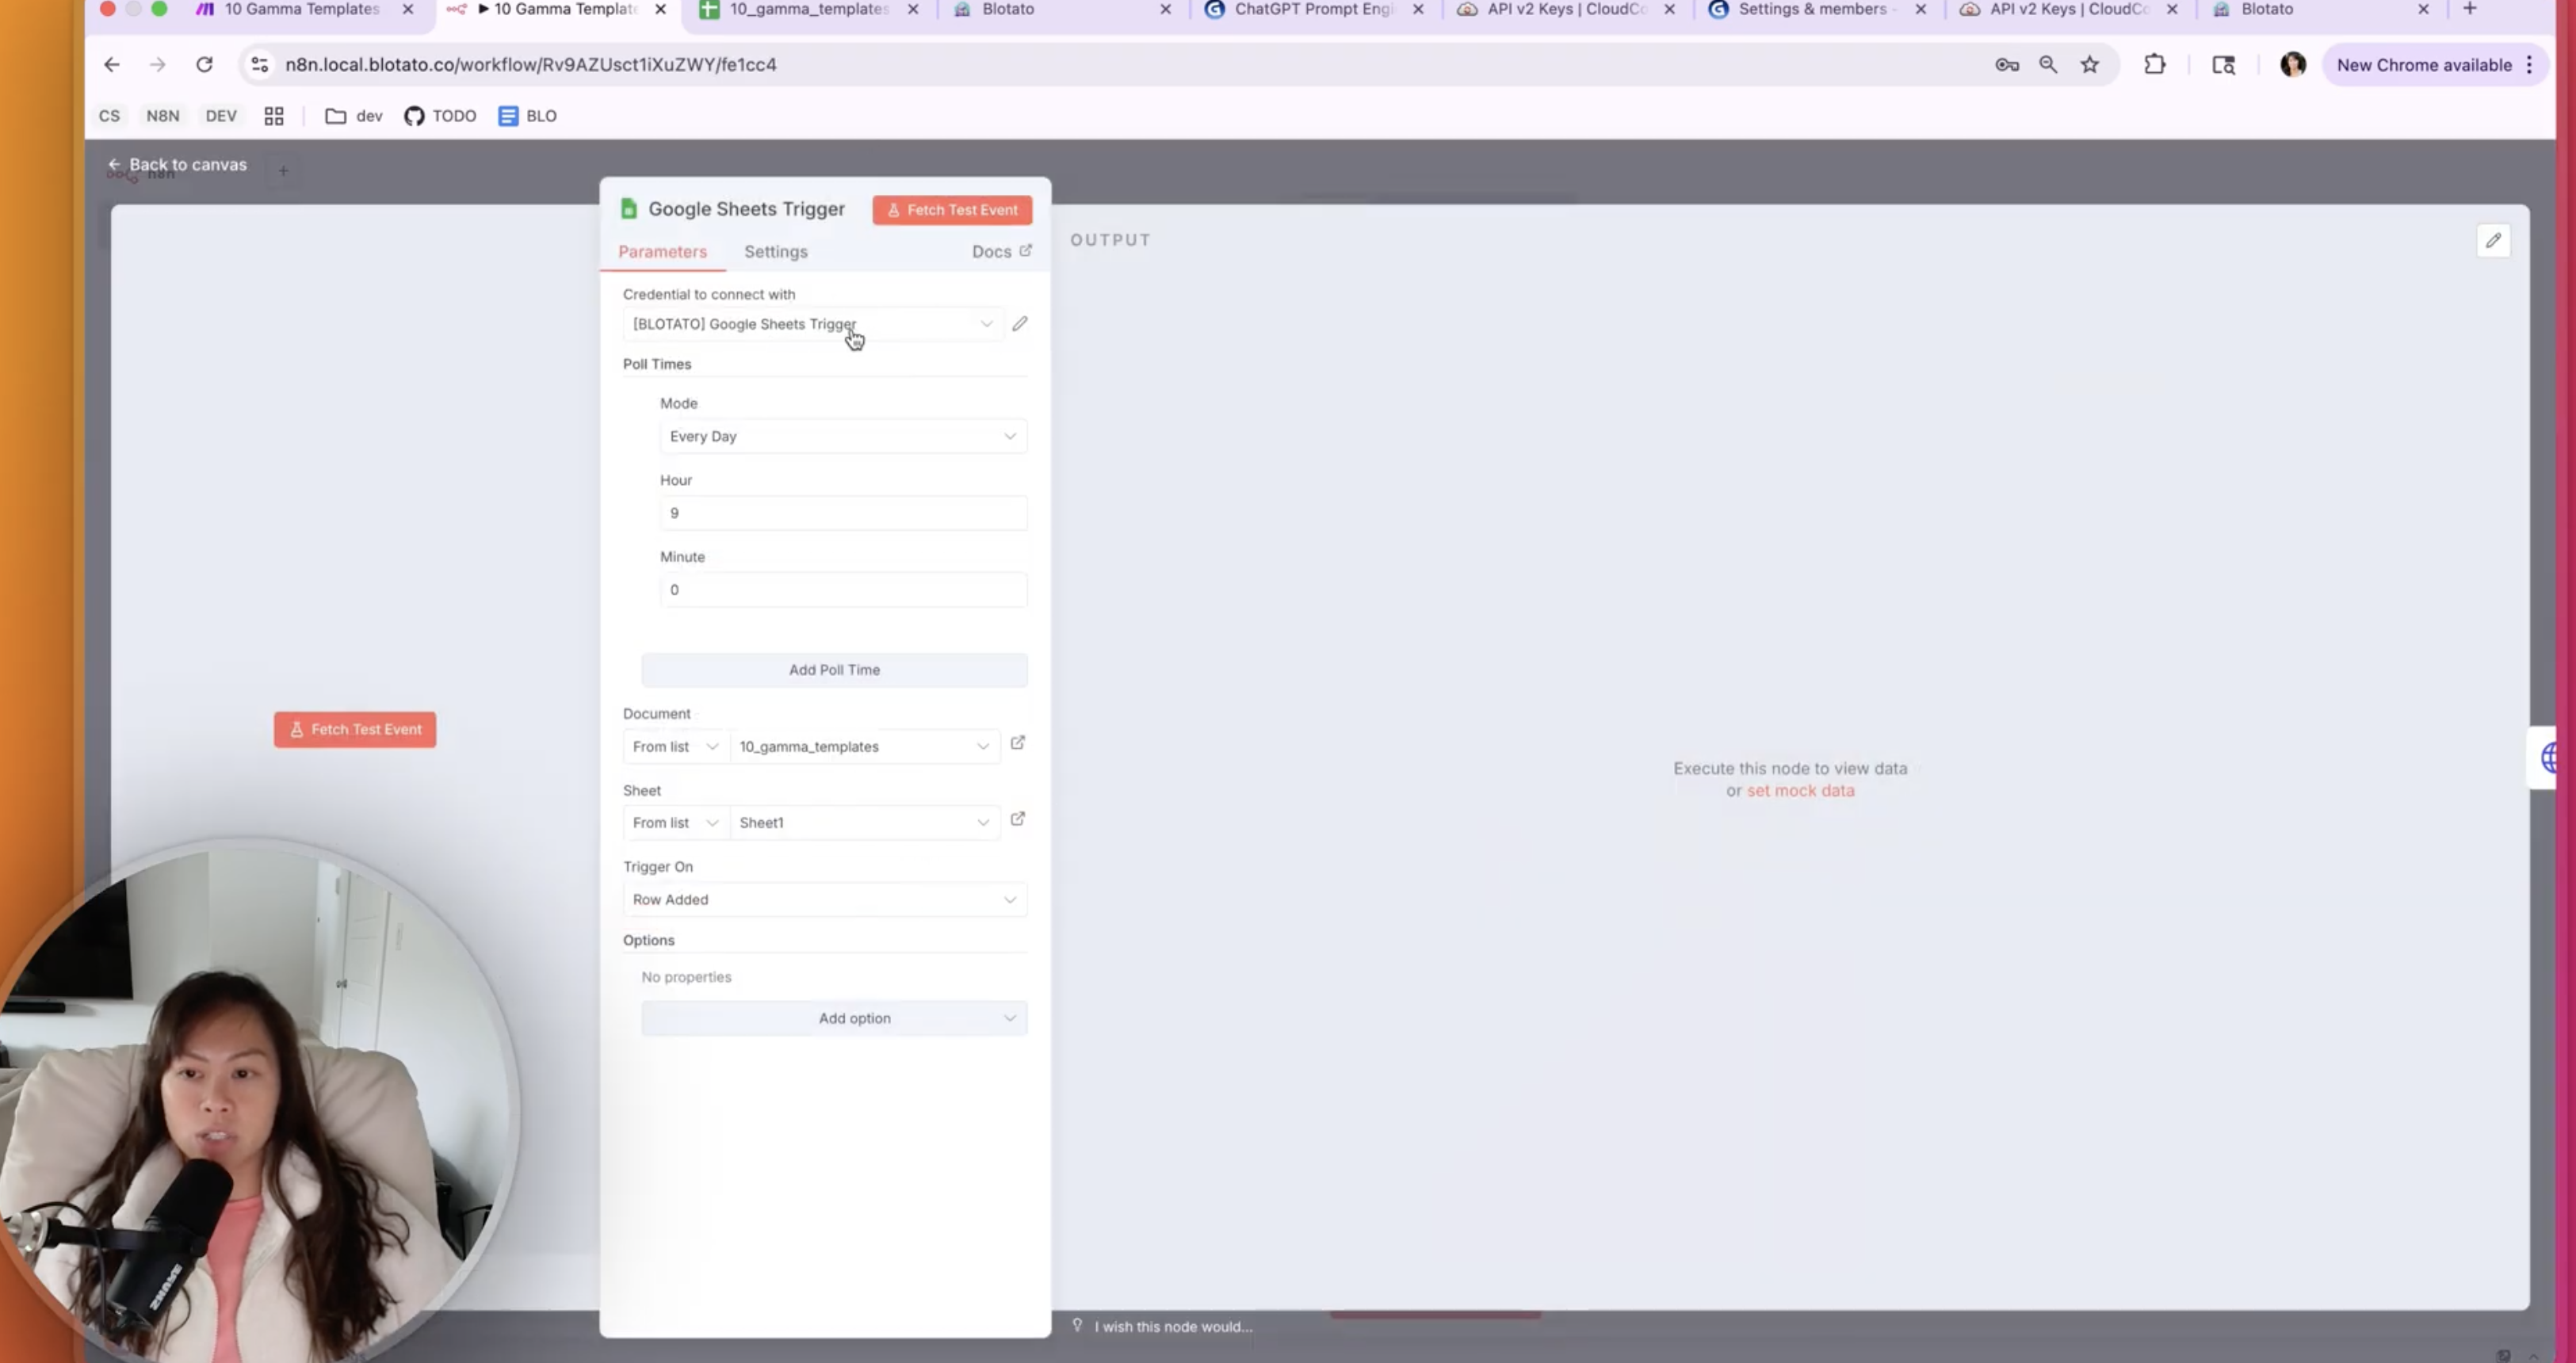Open the Docs link
This screenshot has height=1363, width=2576.
pos(1001,252)
